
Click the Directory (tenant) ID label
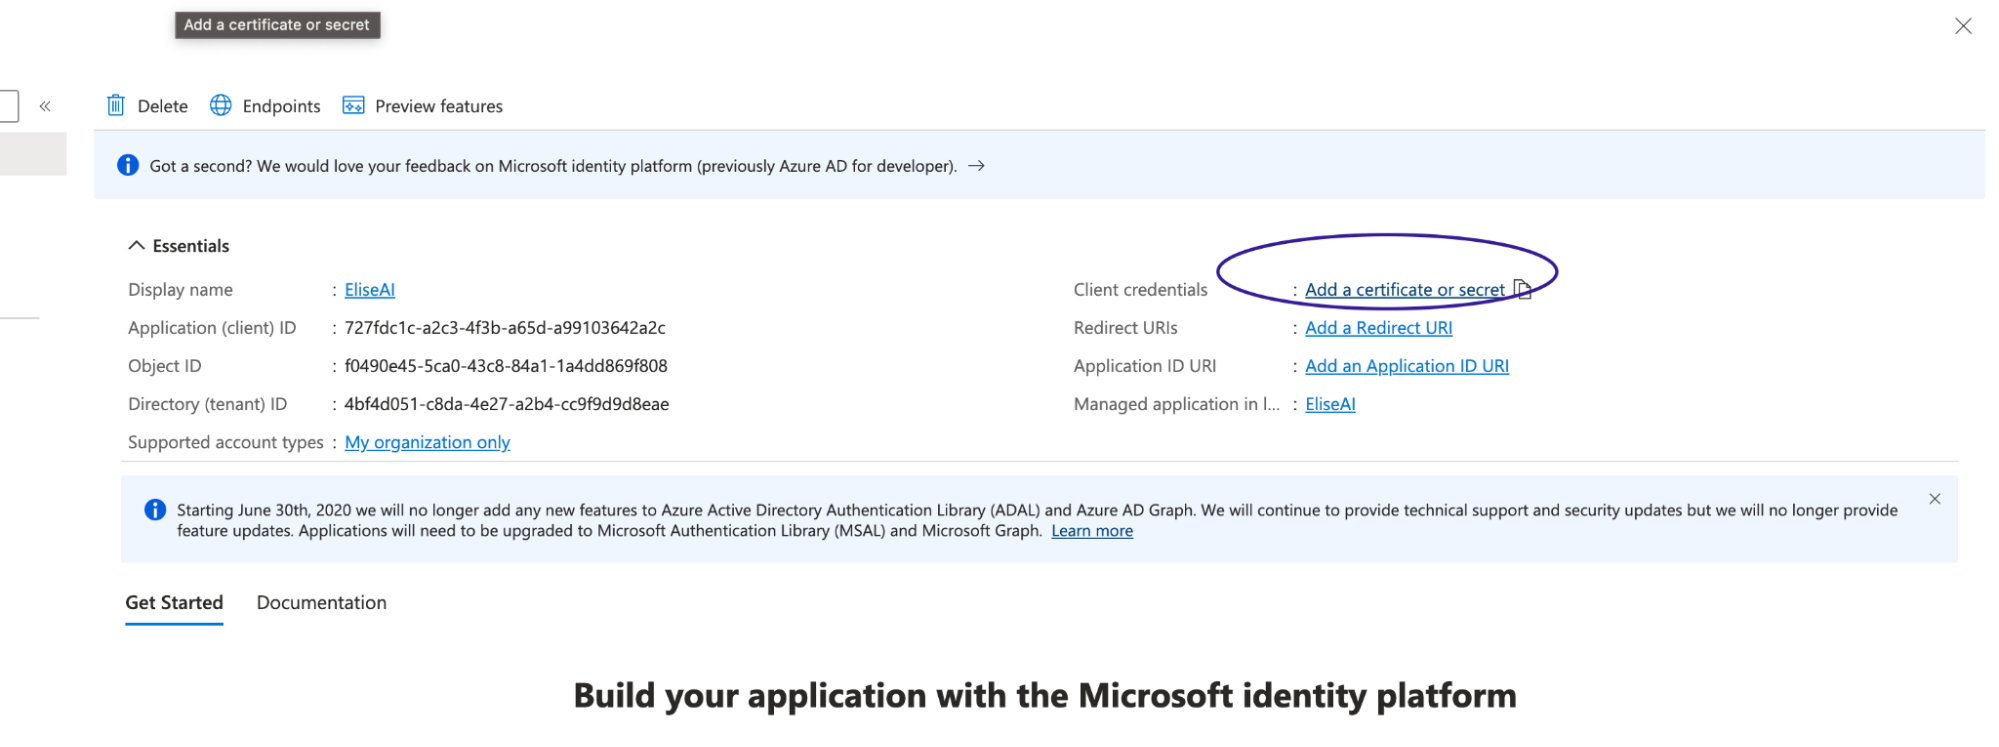click(x=208, y=404)
